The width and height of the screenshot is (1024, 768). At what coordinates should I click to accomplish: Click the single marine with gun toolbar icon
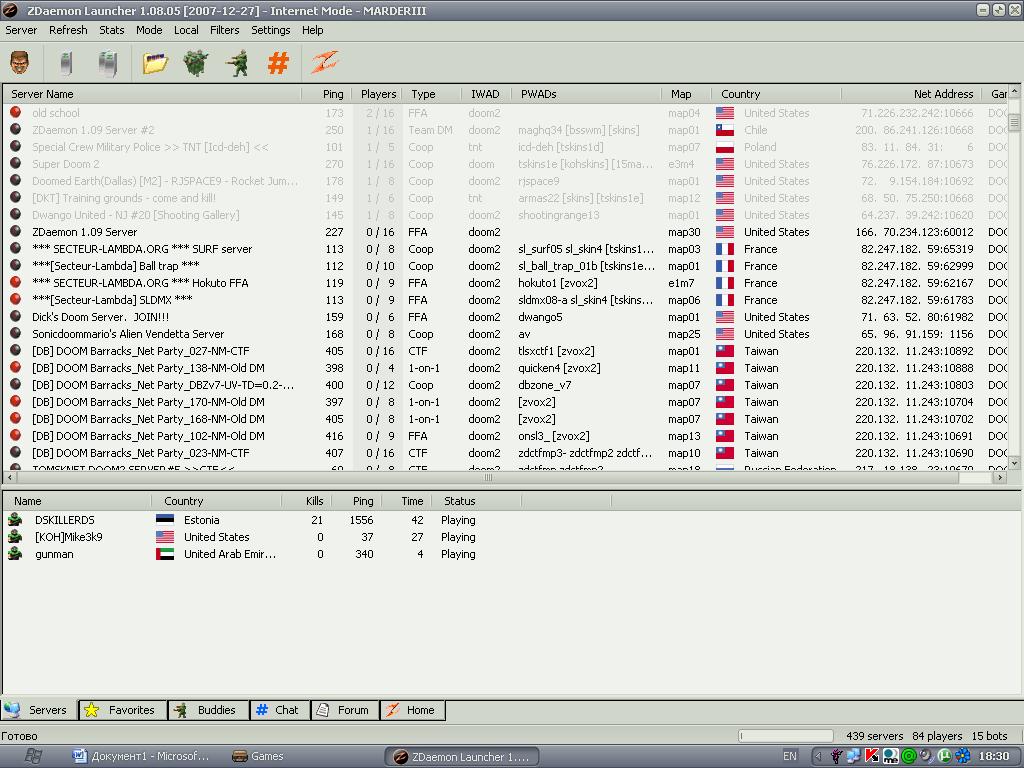click(237, 63)
